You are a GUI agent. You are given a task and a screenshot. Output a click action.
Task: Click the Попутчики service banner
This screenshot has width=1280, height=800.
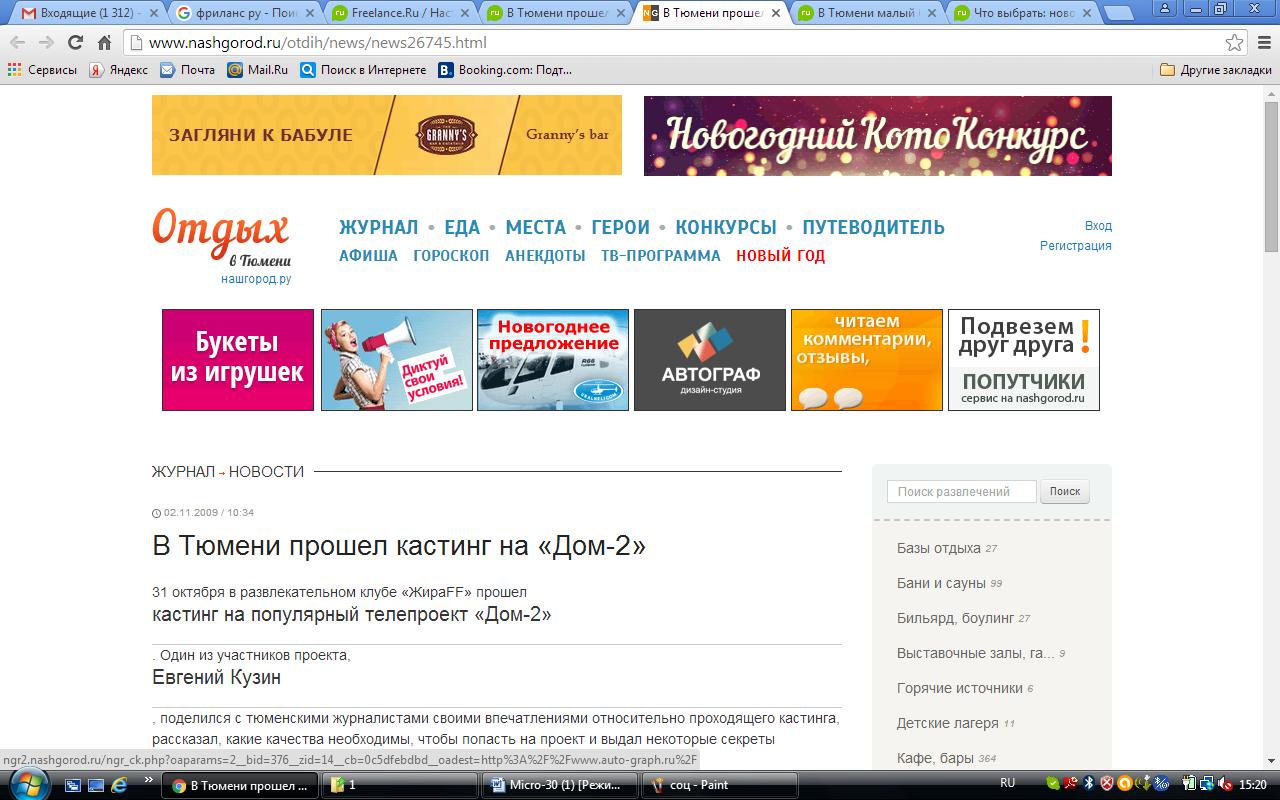pyautogui.click(x=1024, y=360)
